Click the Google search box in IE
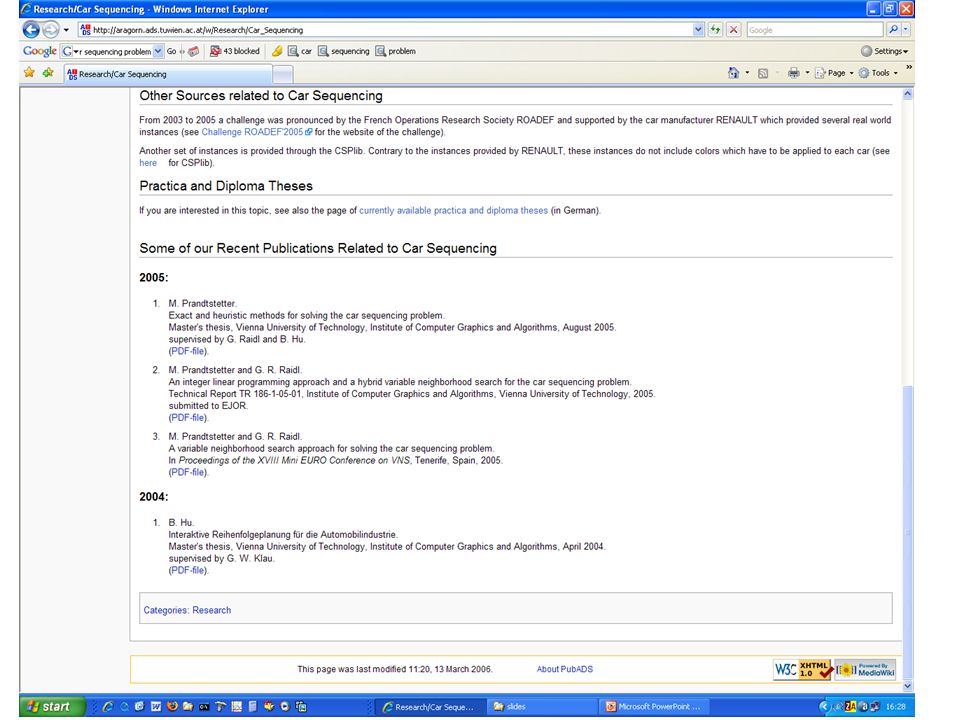 tap(814, 29)
